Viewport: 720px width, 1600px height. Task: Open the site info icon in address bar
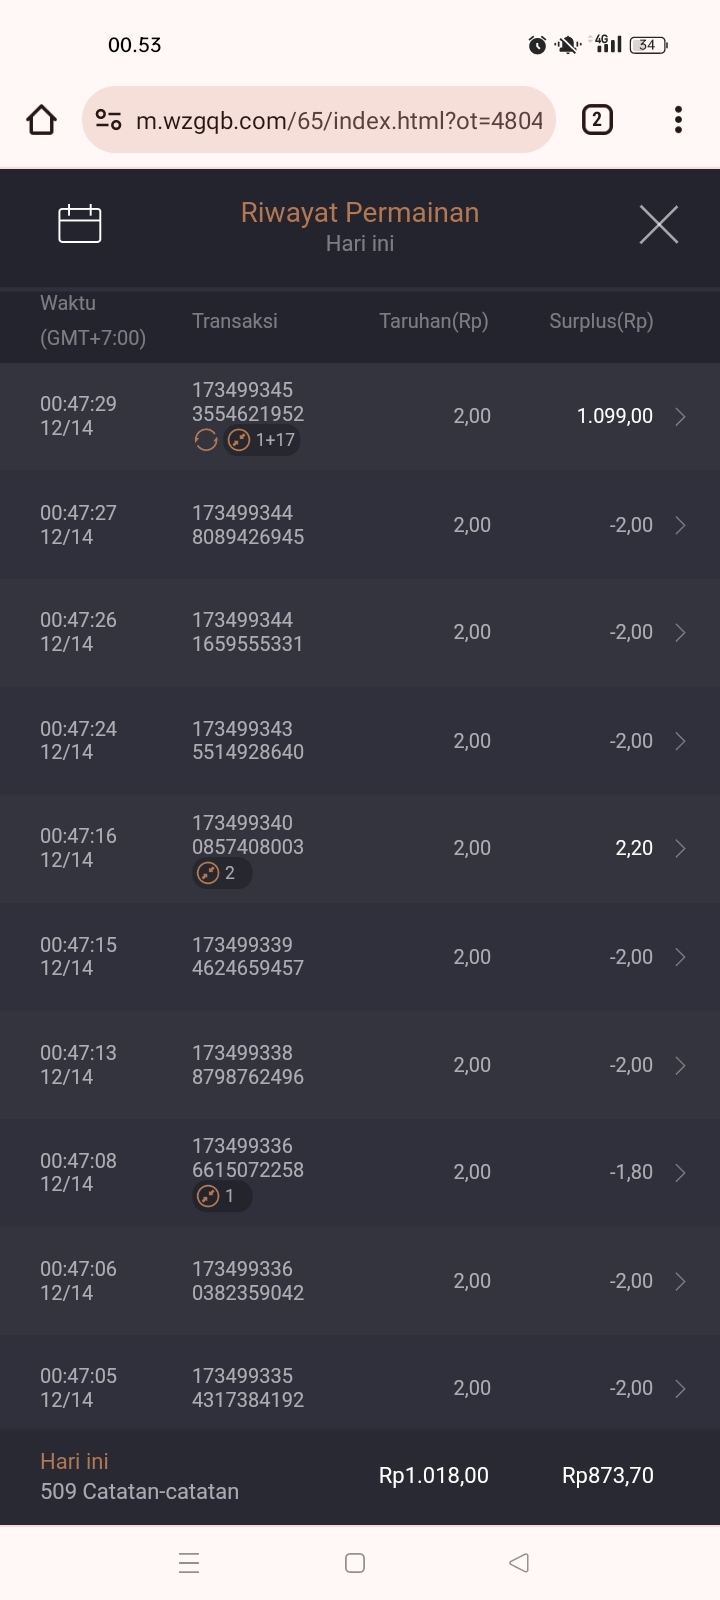coord(108,121)
